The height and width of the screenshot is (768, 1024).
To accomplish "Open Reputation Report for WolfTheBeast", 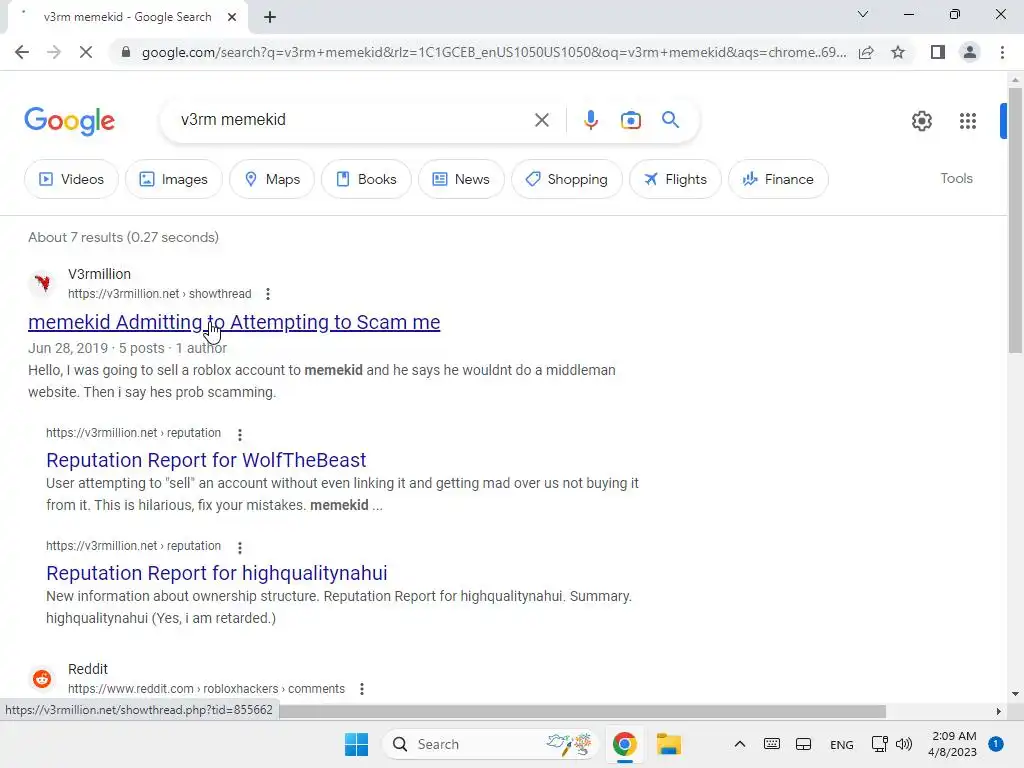I will click(x=206, y=460).
